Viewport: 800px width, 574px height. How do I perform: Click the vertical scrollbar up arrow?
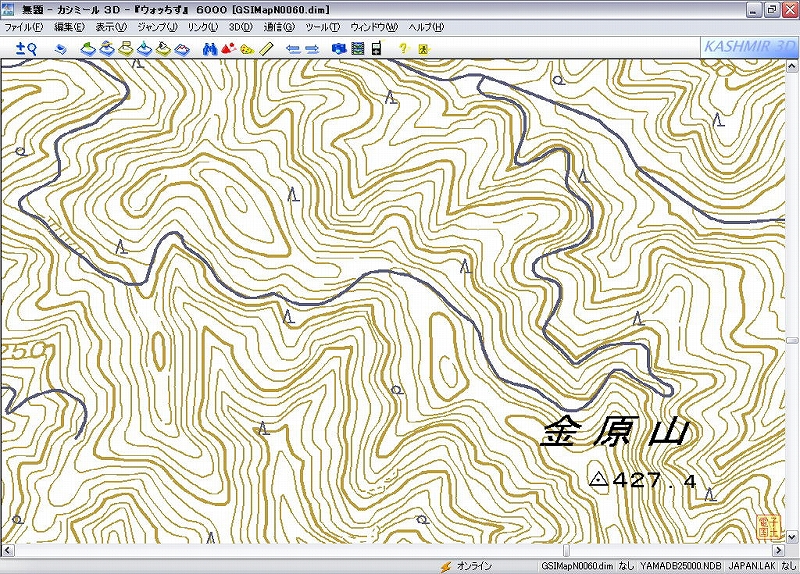coord(792,66)
